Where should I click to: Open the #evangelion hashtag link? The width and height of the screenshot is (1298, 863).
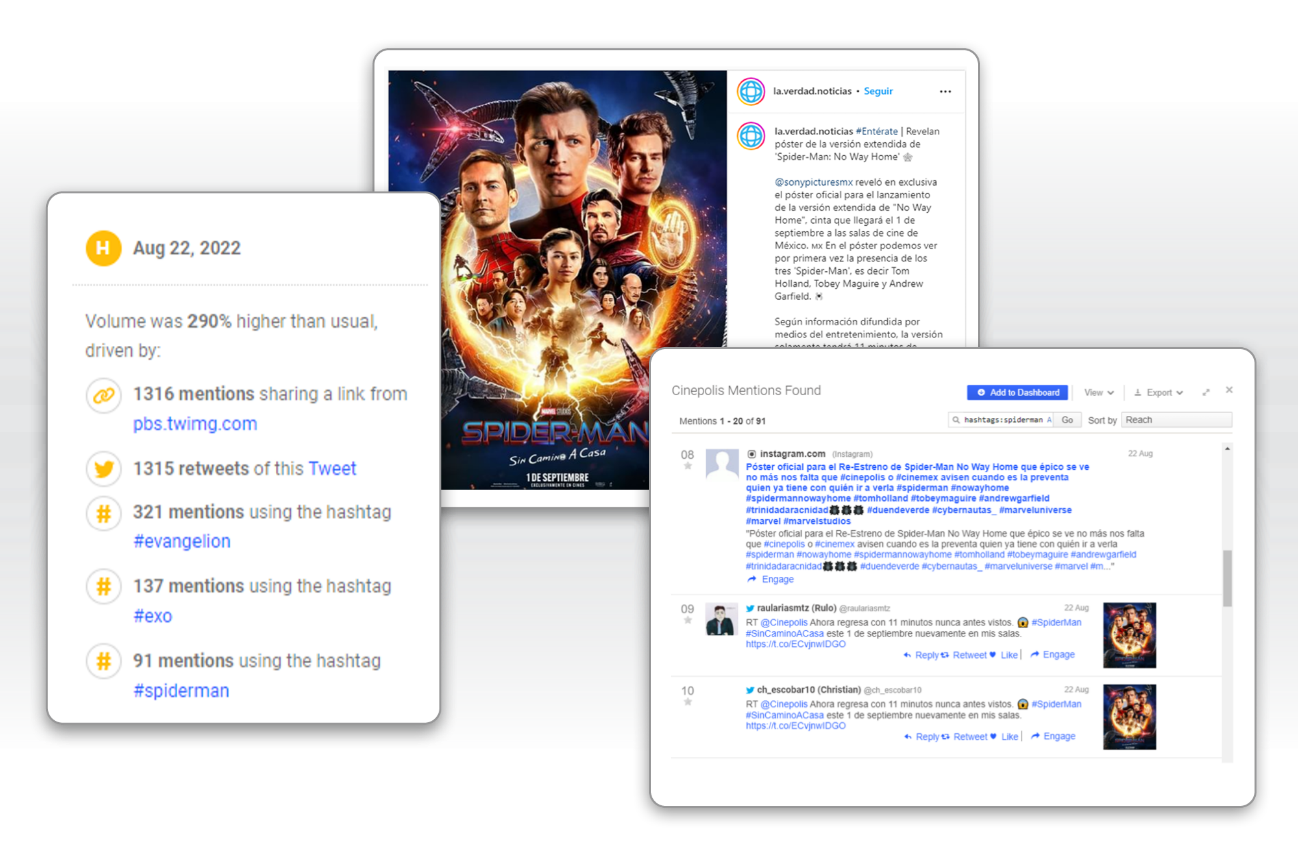tap(182, 541)
